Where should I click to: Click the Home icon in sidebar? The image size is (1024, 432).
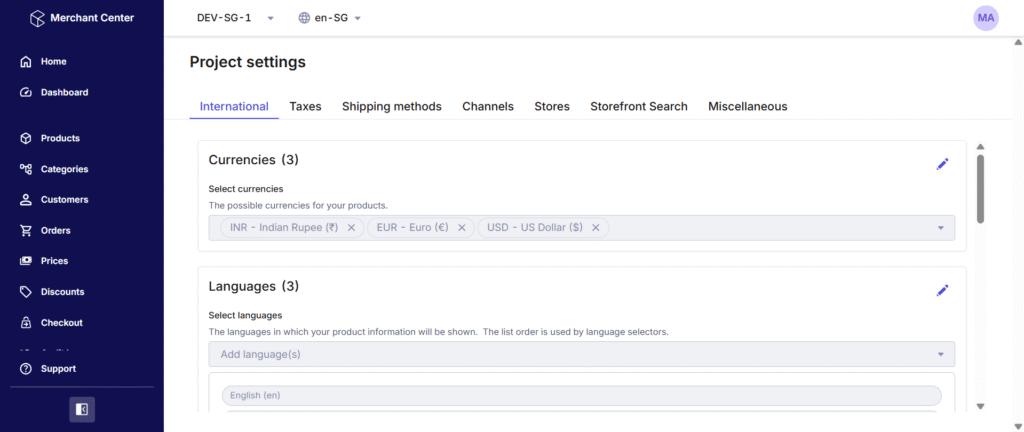coord(26,62)
